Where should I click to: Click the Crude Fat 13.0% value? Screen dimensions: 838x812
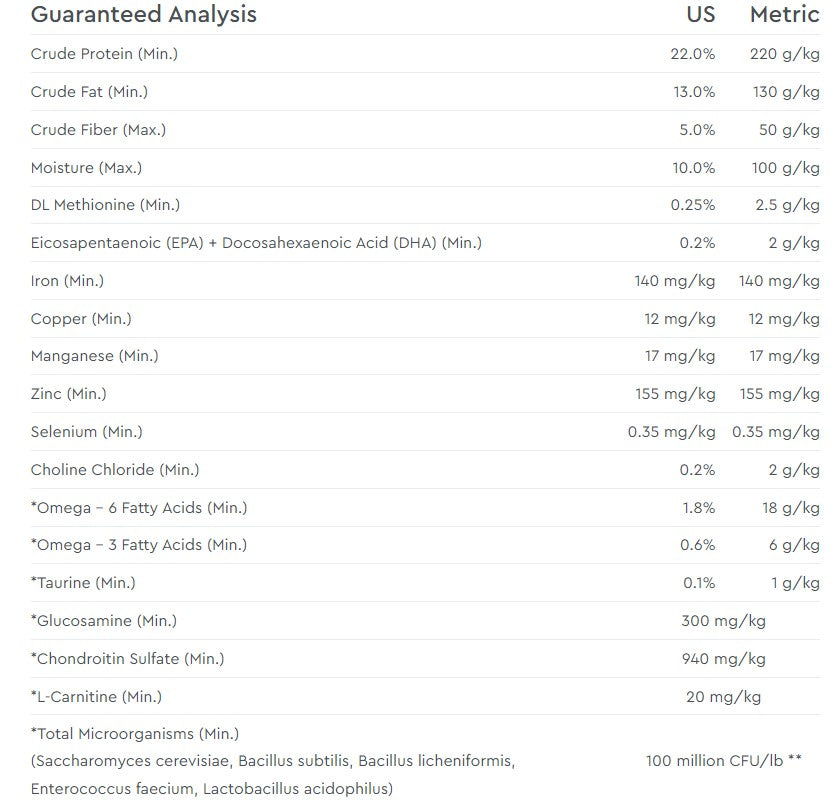(693, 92)
